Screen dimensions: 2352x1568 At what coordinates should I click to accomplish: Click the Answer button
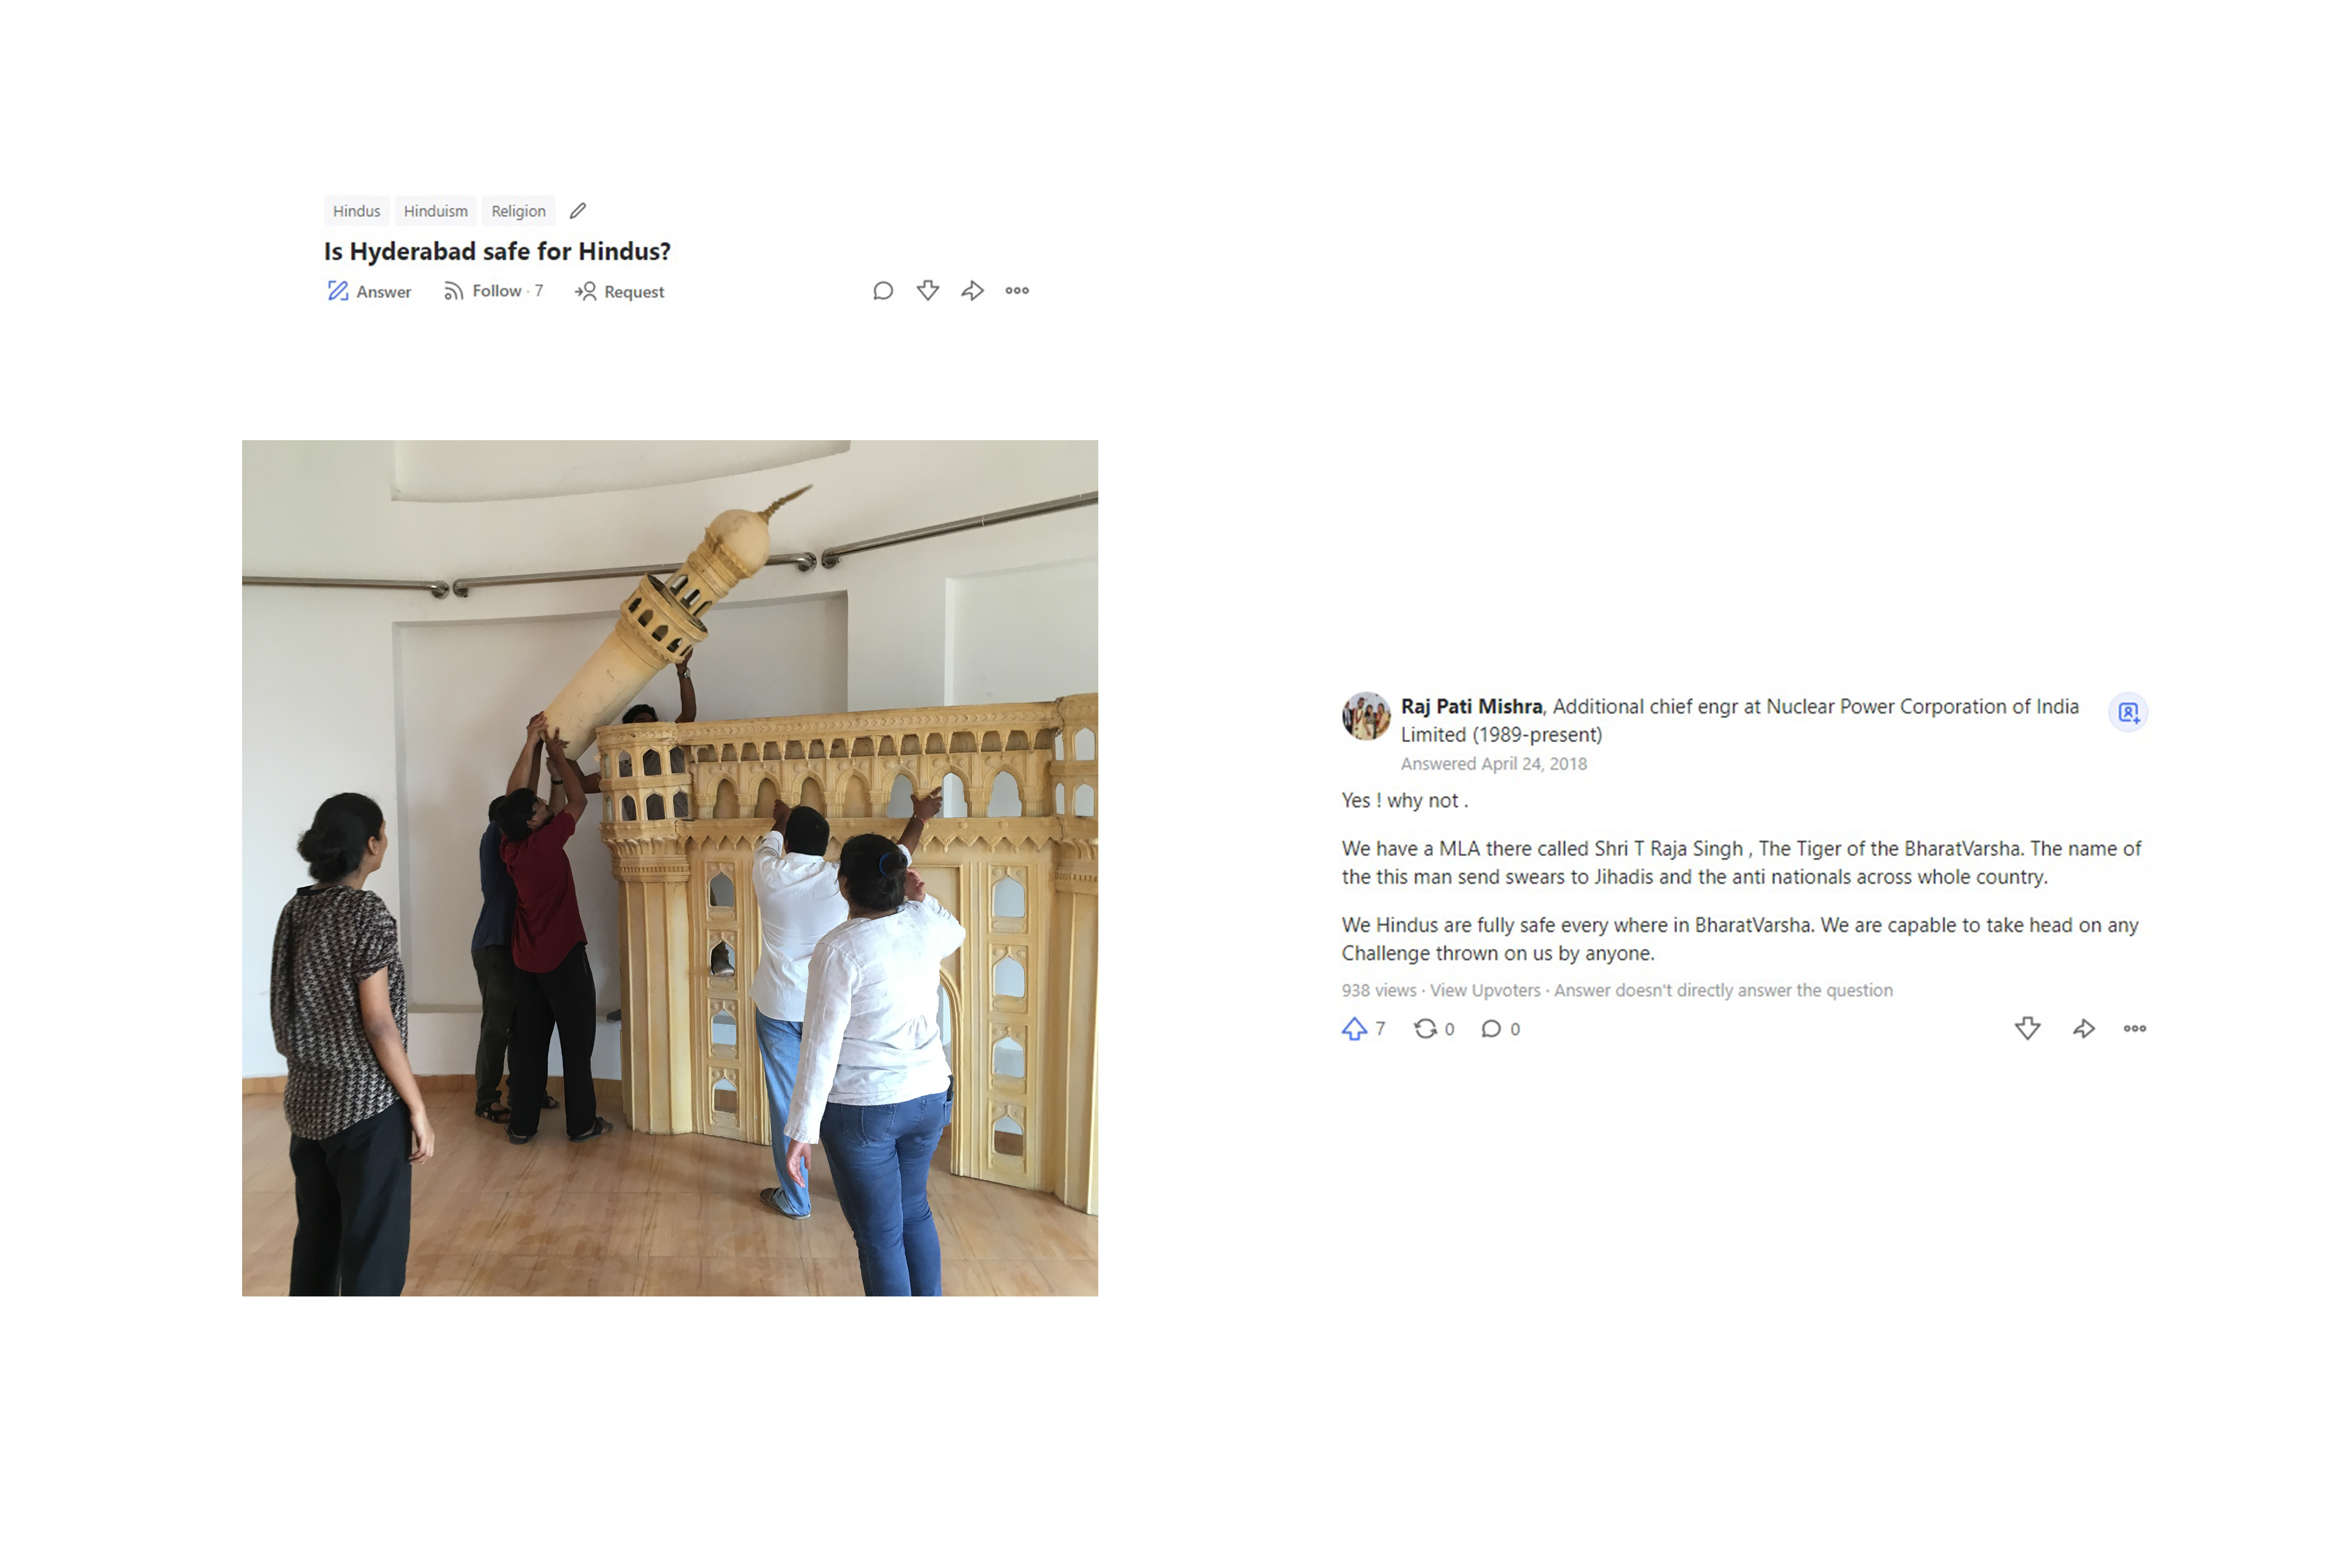[369, 291]
